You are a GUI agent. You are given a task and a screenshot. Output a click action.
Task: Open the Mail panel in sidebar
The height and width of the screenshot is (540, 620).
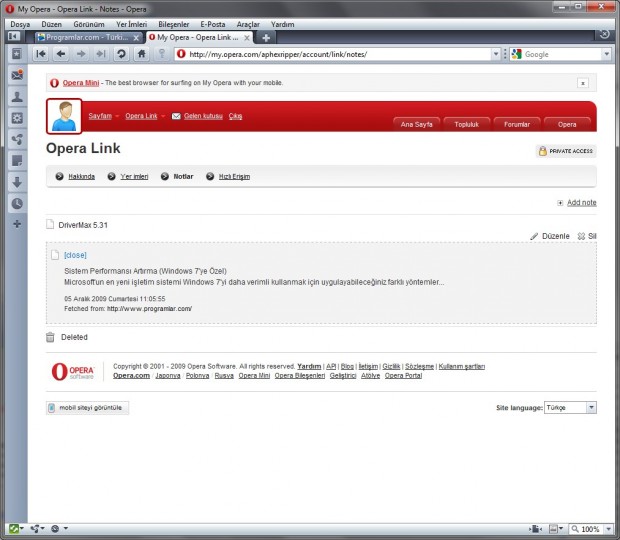[17, 75]
